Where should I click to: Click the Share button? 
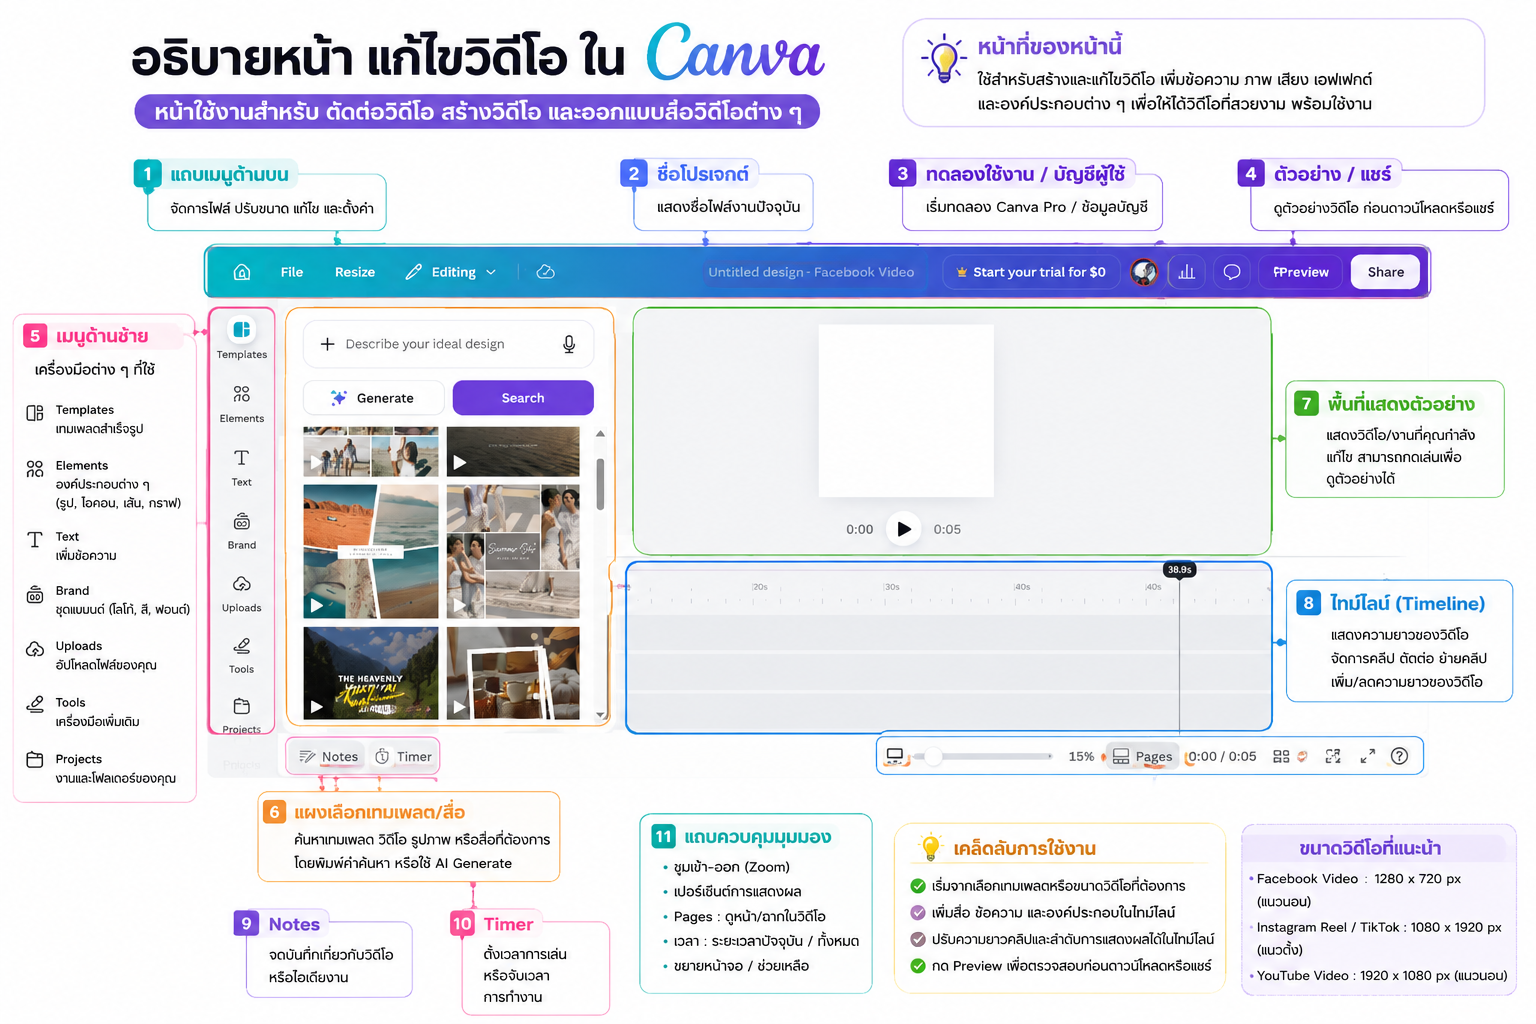[x=1386, y=272]
